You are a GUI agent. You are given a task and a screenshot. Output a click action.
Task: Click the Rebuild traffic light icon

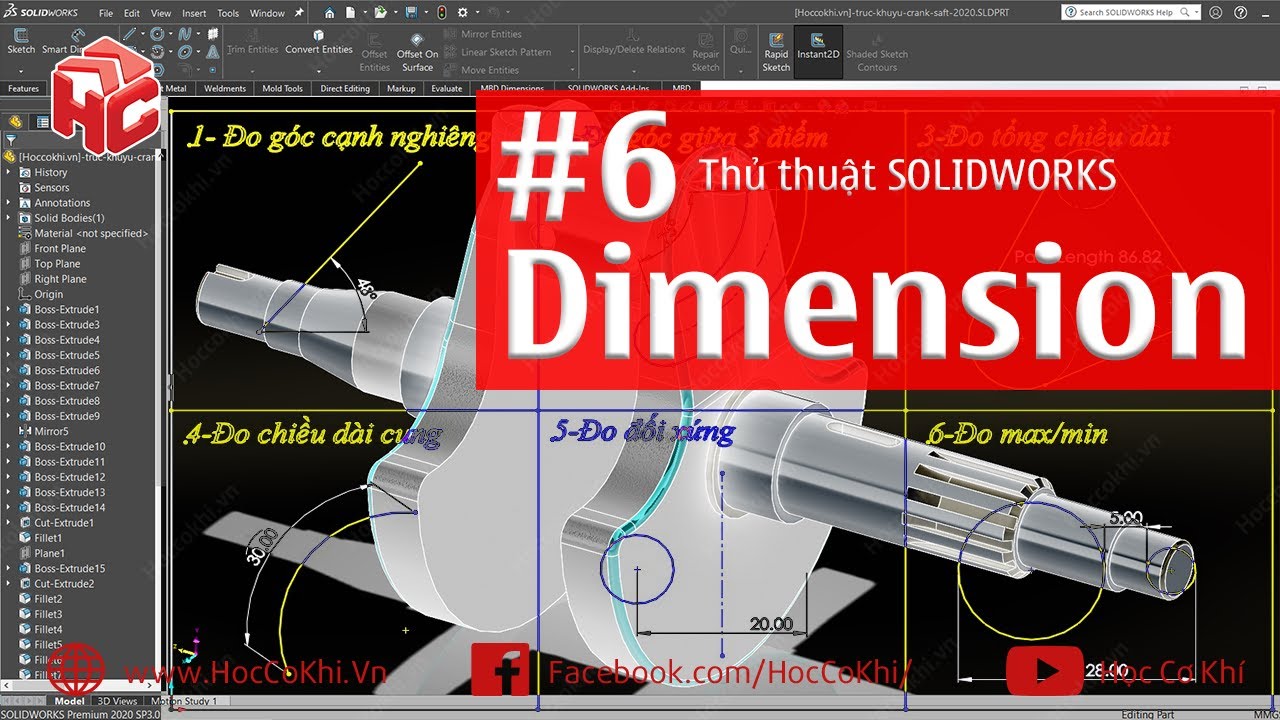coord(442,12)
